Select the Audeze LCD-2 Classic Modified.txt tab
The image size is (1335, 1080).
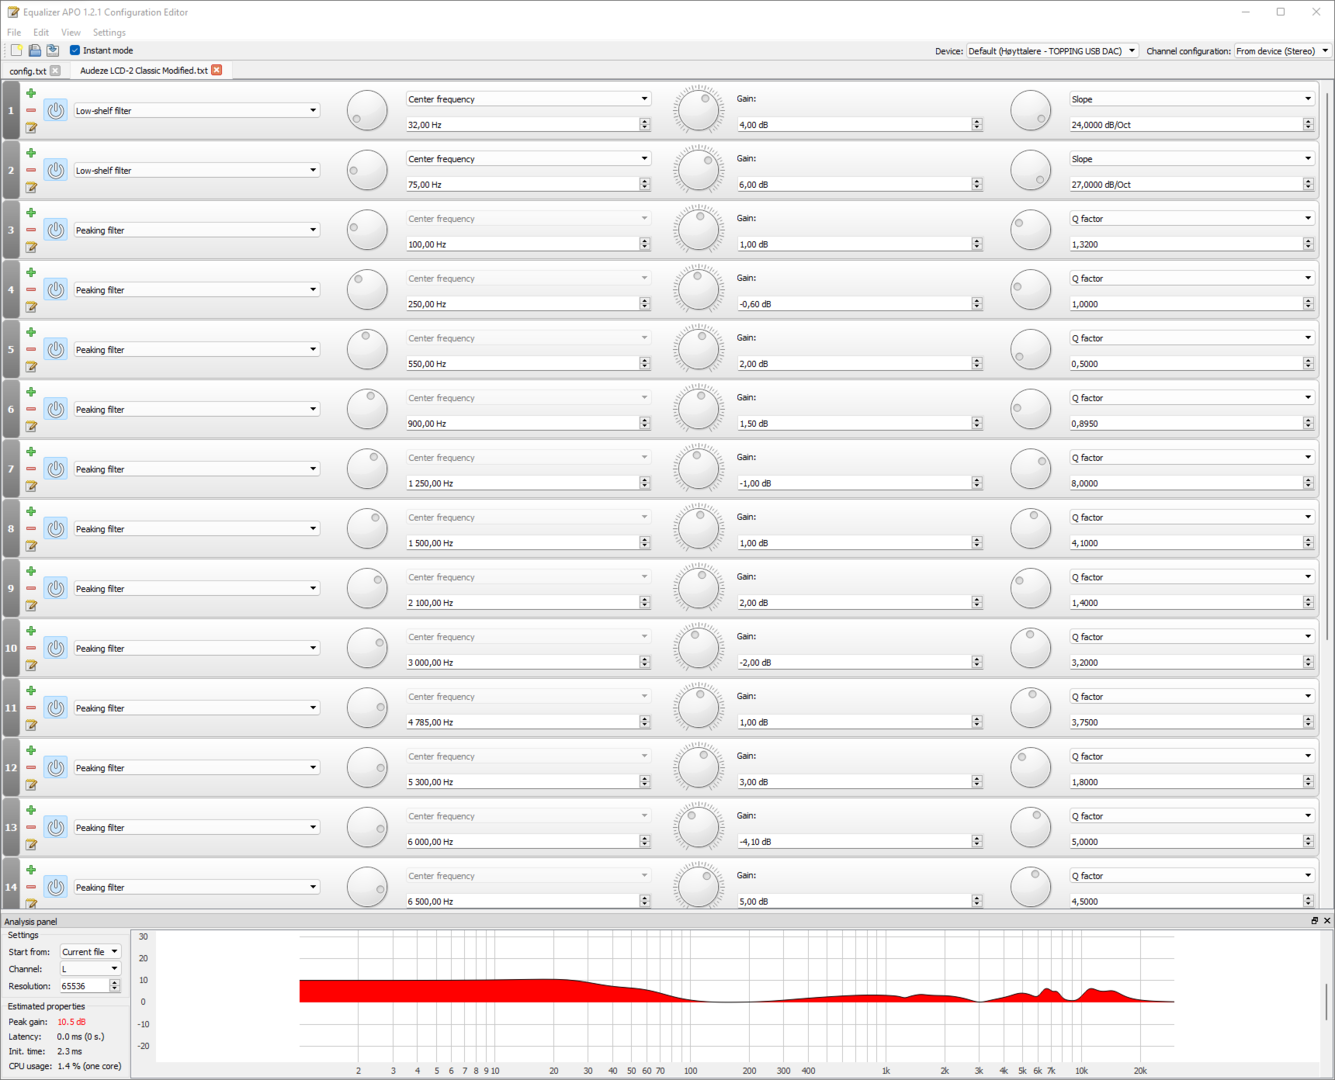click(x=144, y=71)
